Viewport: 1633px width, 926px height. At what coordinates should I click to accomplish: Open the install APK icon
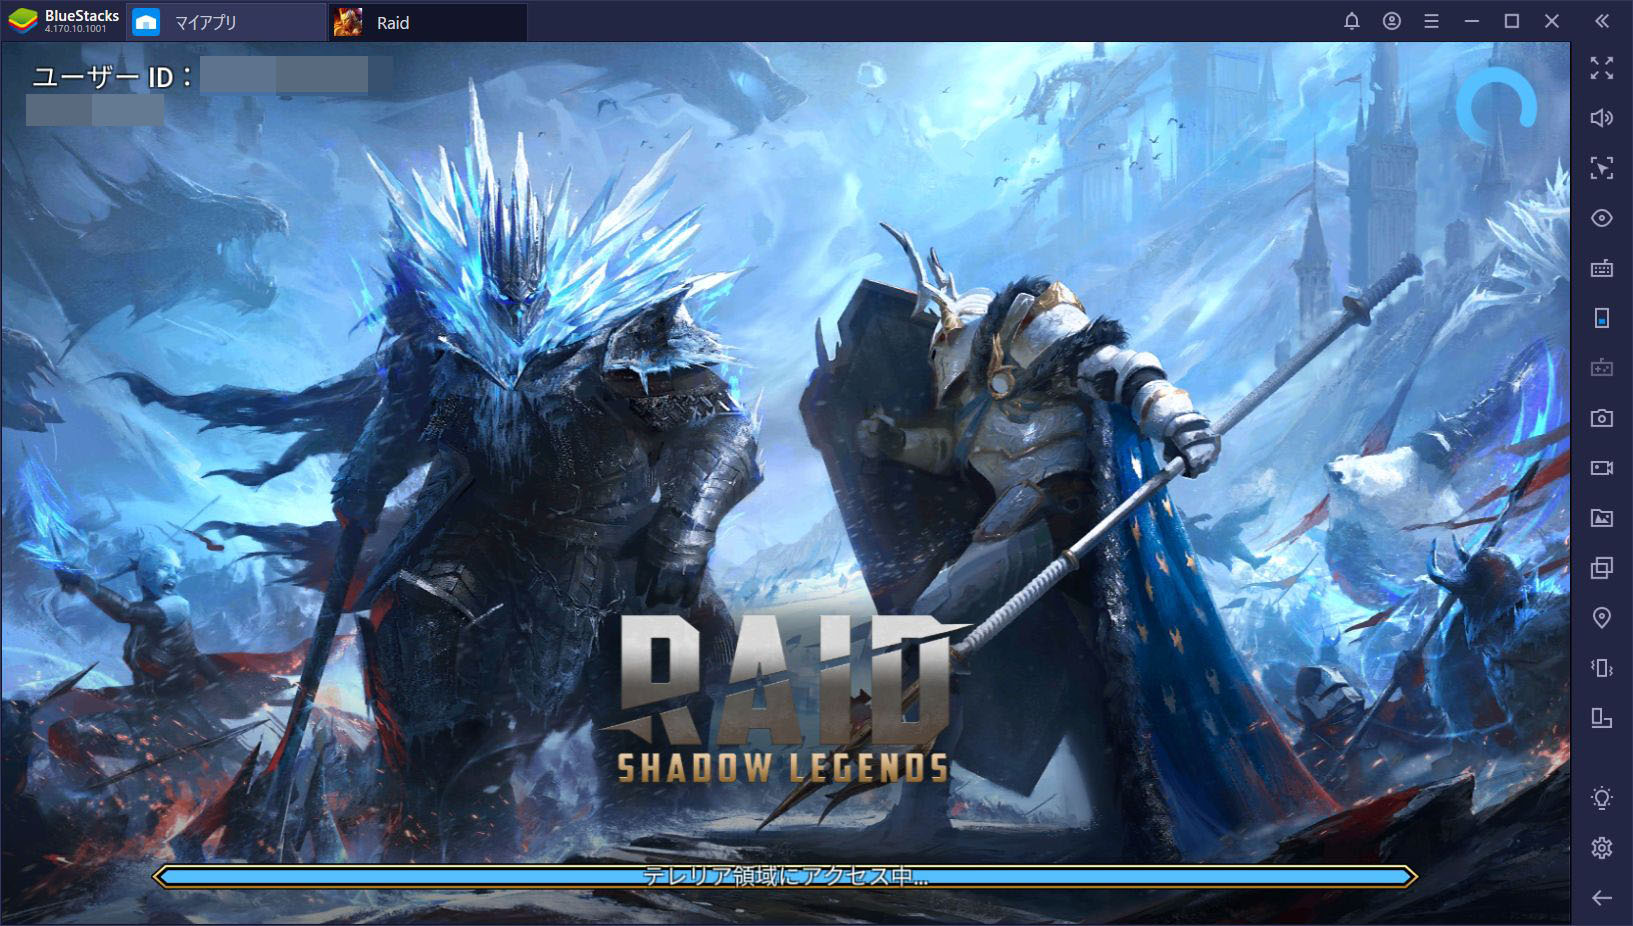(x=1602, y=718)
